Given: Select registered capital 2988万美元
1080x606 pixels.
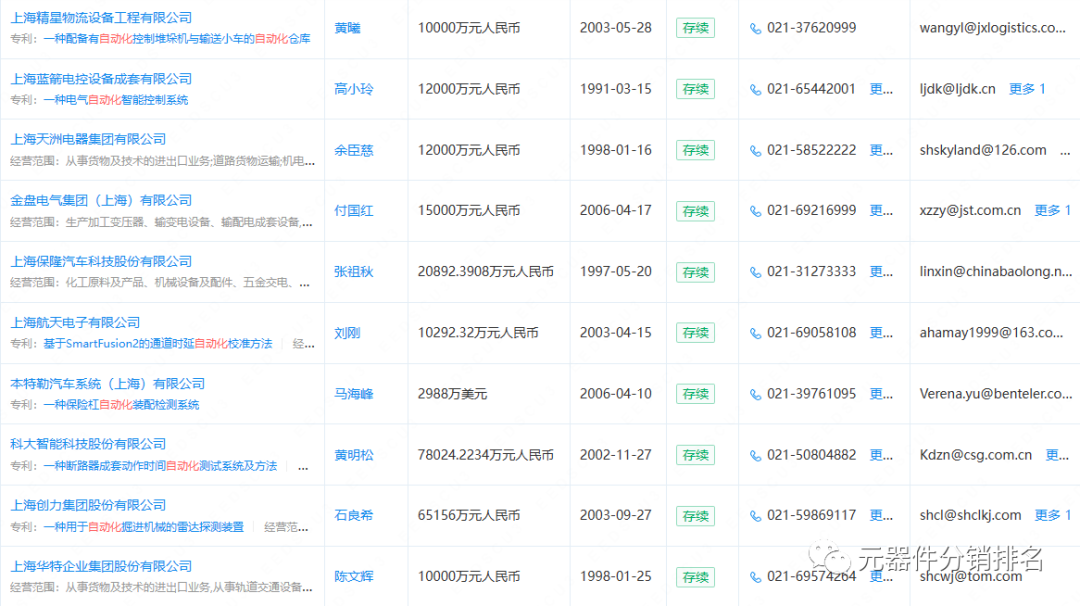Looking at the screenshot, I should click(x=453, y=394).
